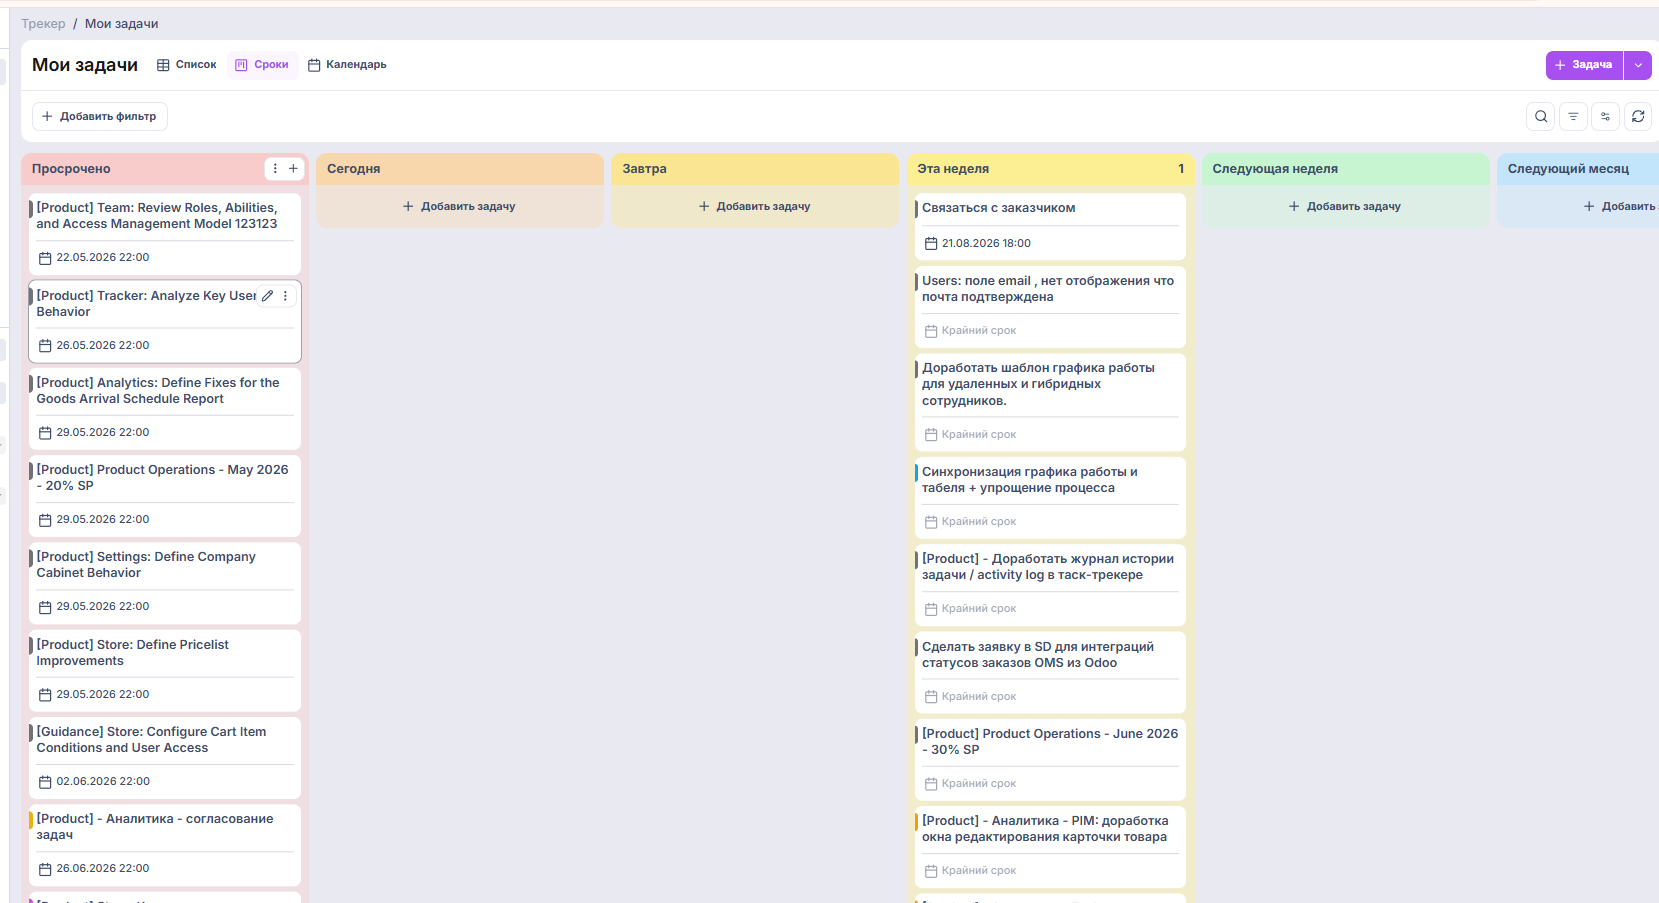Viewport: 1659px width, 903px height.
Task: Open the view settings sliders icon
Action: point(1605,117)
